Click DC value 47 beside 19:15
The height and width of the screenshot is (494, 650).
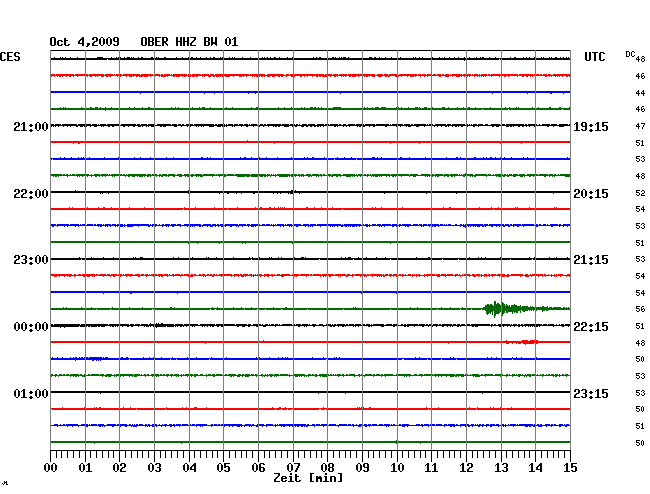pyautogui.click(x=640, y=126)
